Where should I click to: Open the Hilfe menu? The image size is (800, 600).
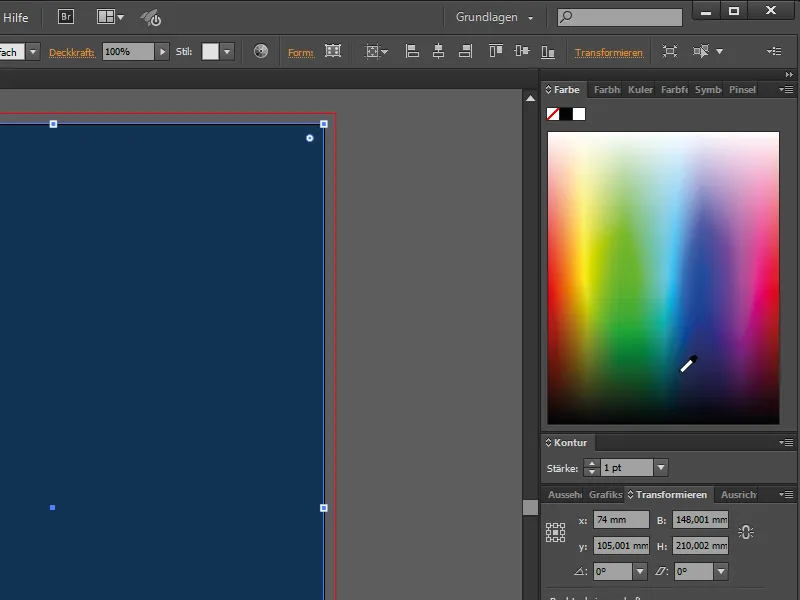pos(16,17)
